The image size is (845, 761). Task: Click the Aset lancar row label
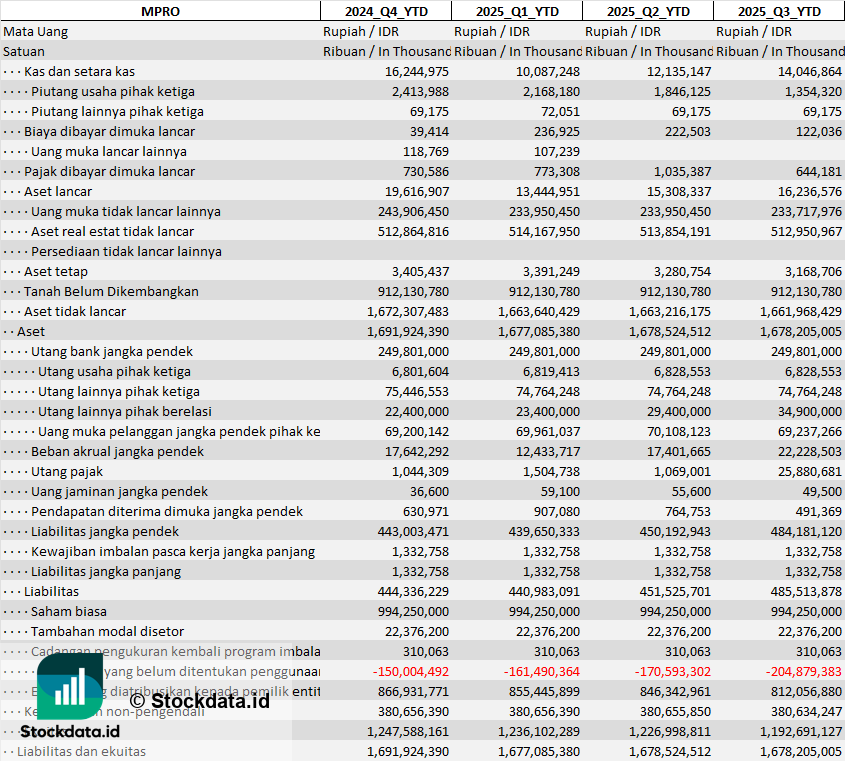click(x=58, y=191)
